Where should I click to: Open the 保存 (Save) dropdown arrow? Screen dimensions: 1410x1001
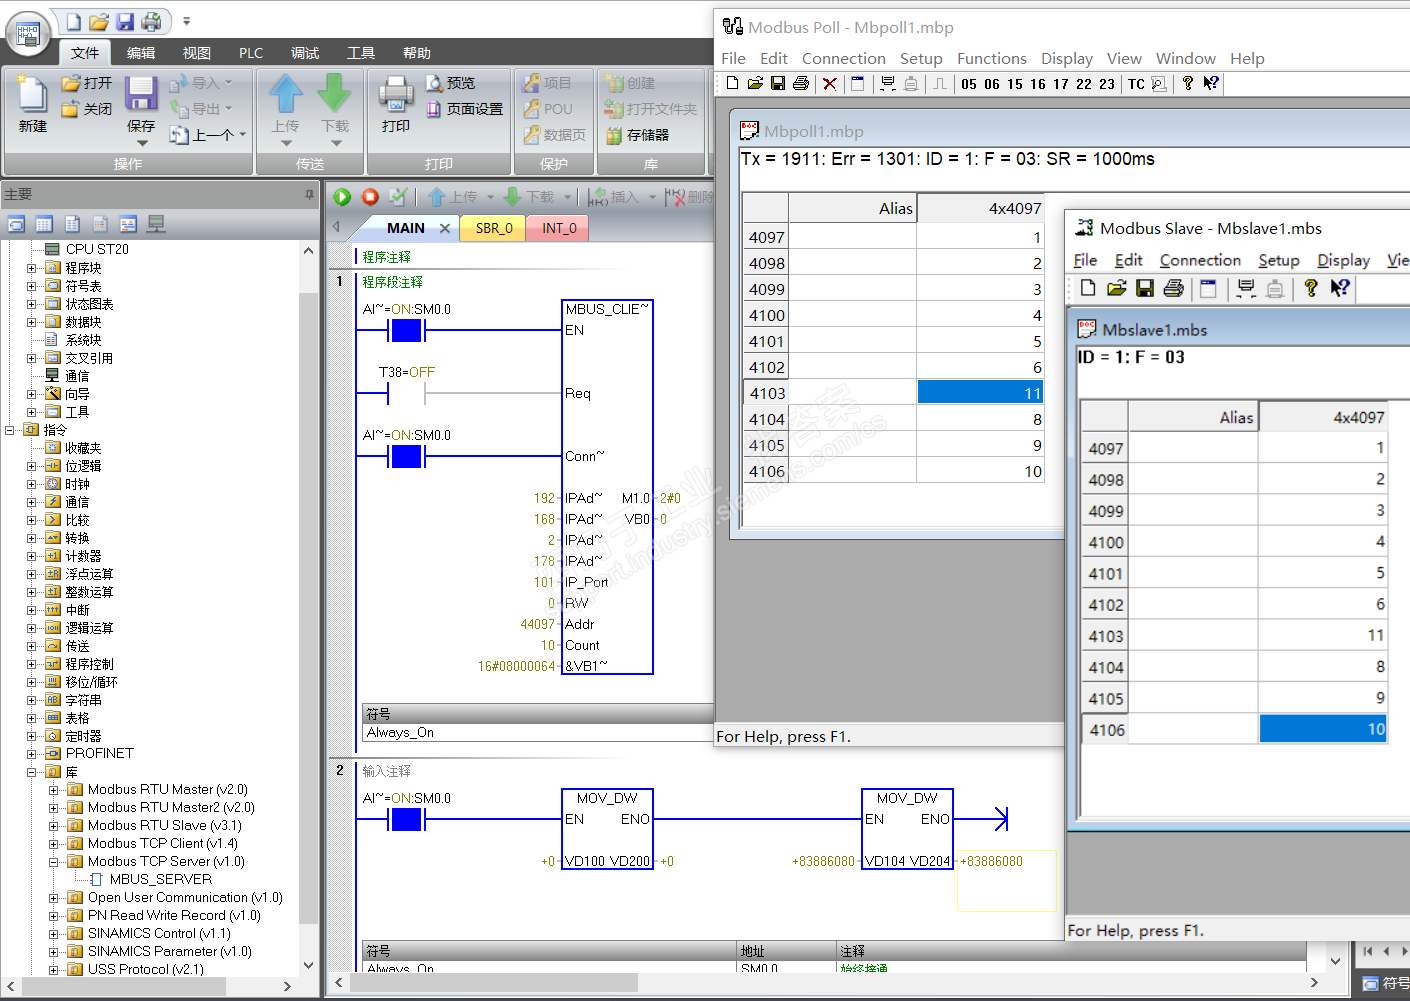141,143
